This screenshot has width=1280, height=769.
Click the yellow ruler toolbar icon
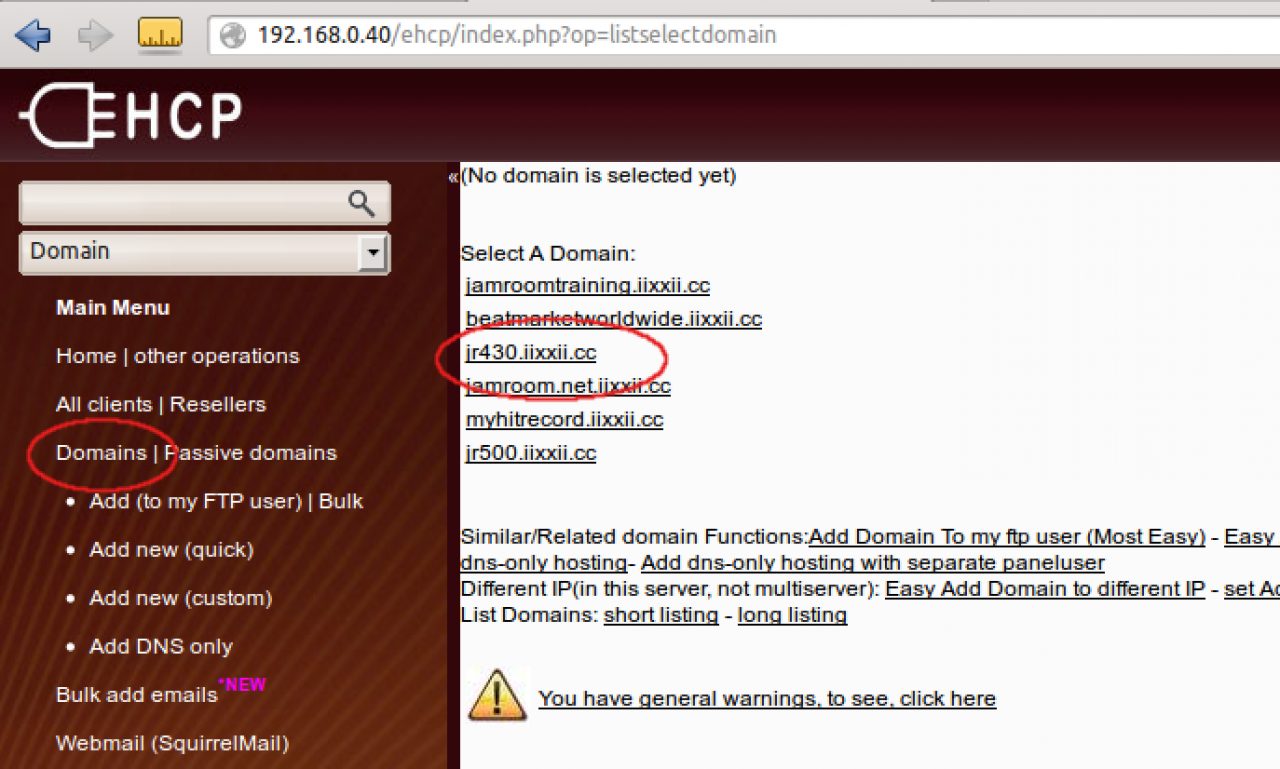coord(160,36)
